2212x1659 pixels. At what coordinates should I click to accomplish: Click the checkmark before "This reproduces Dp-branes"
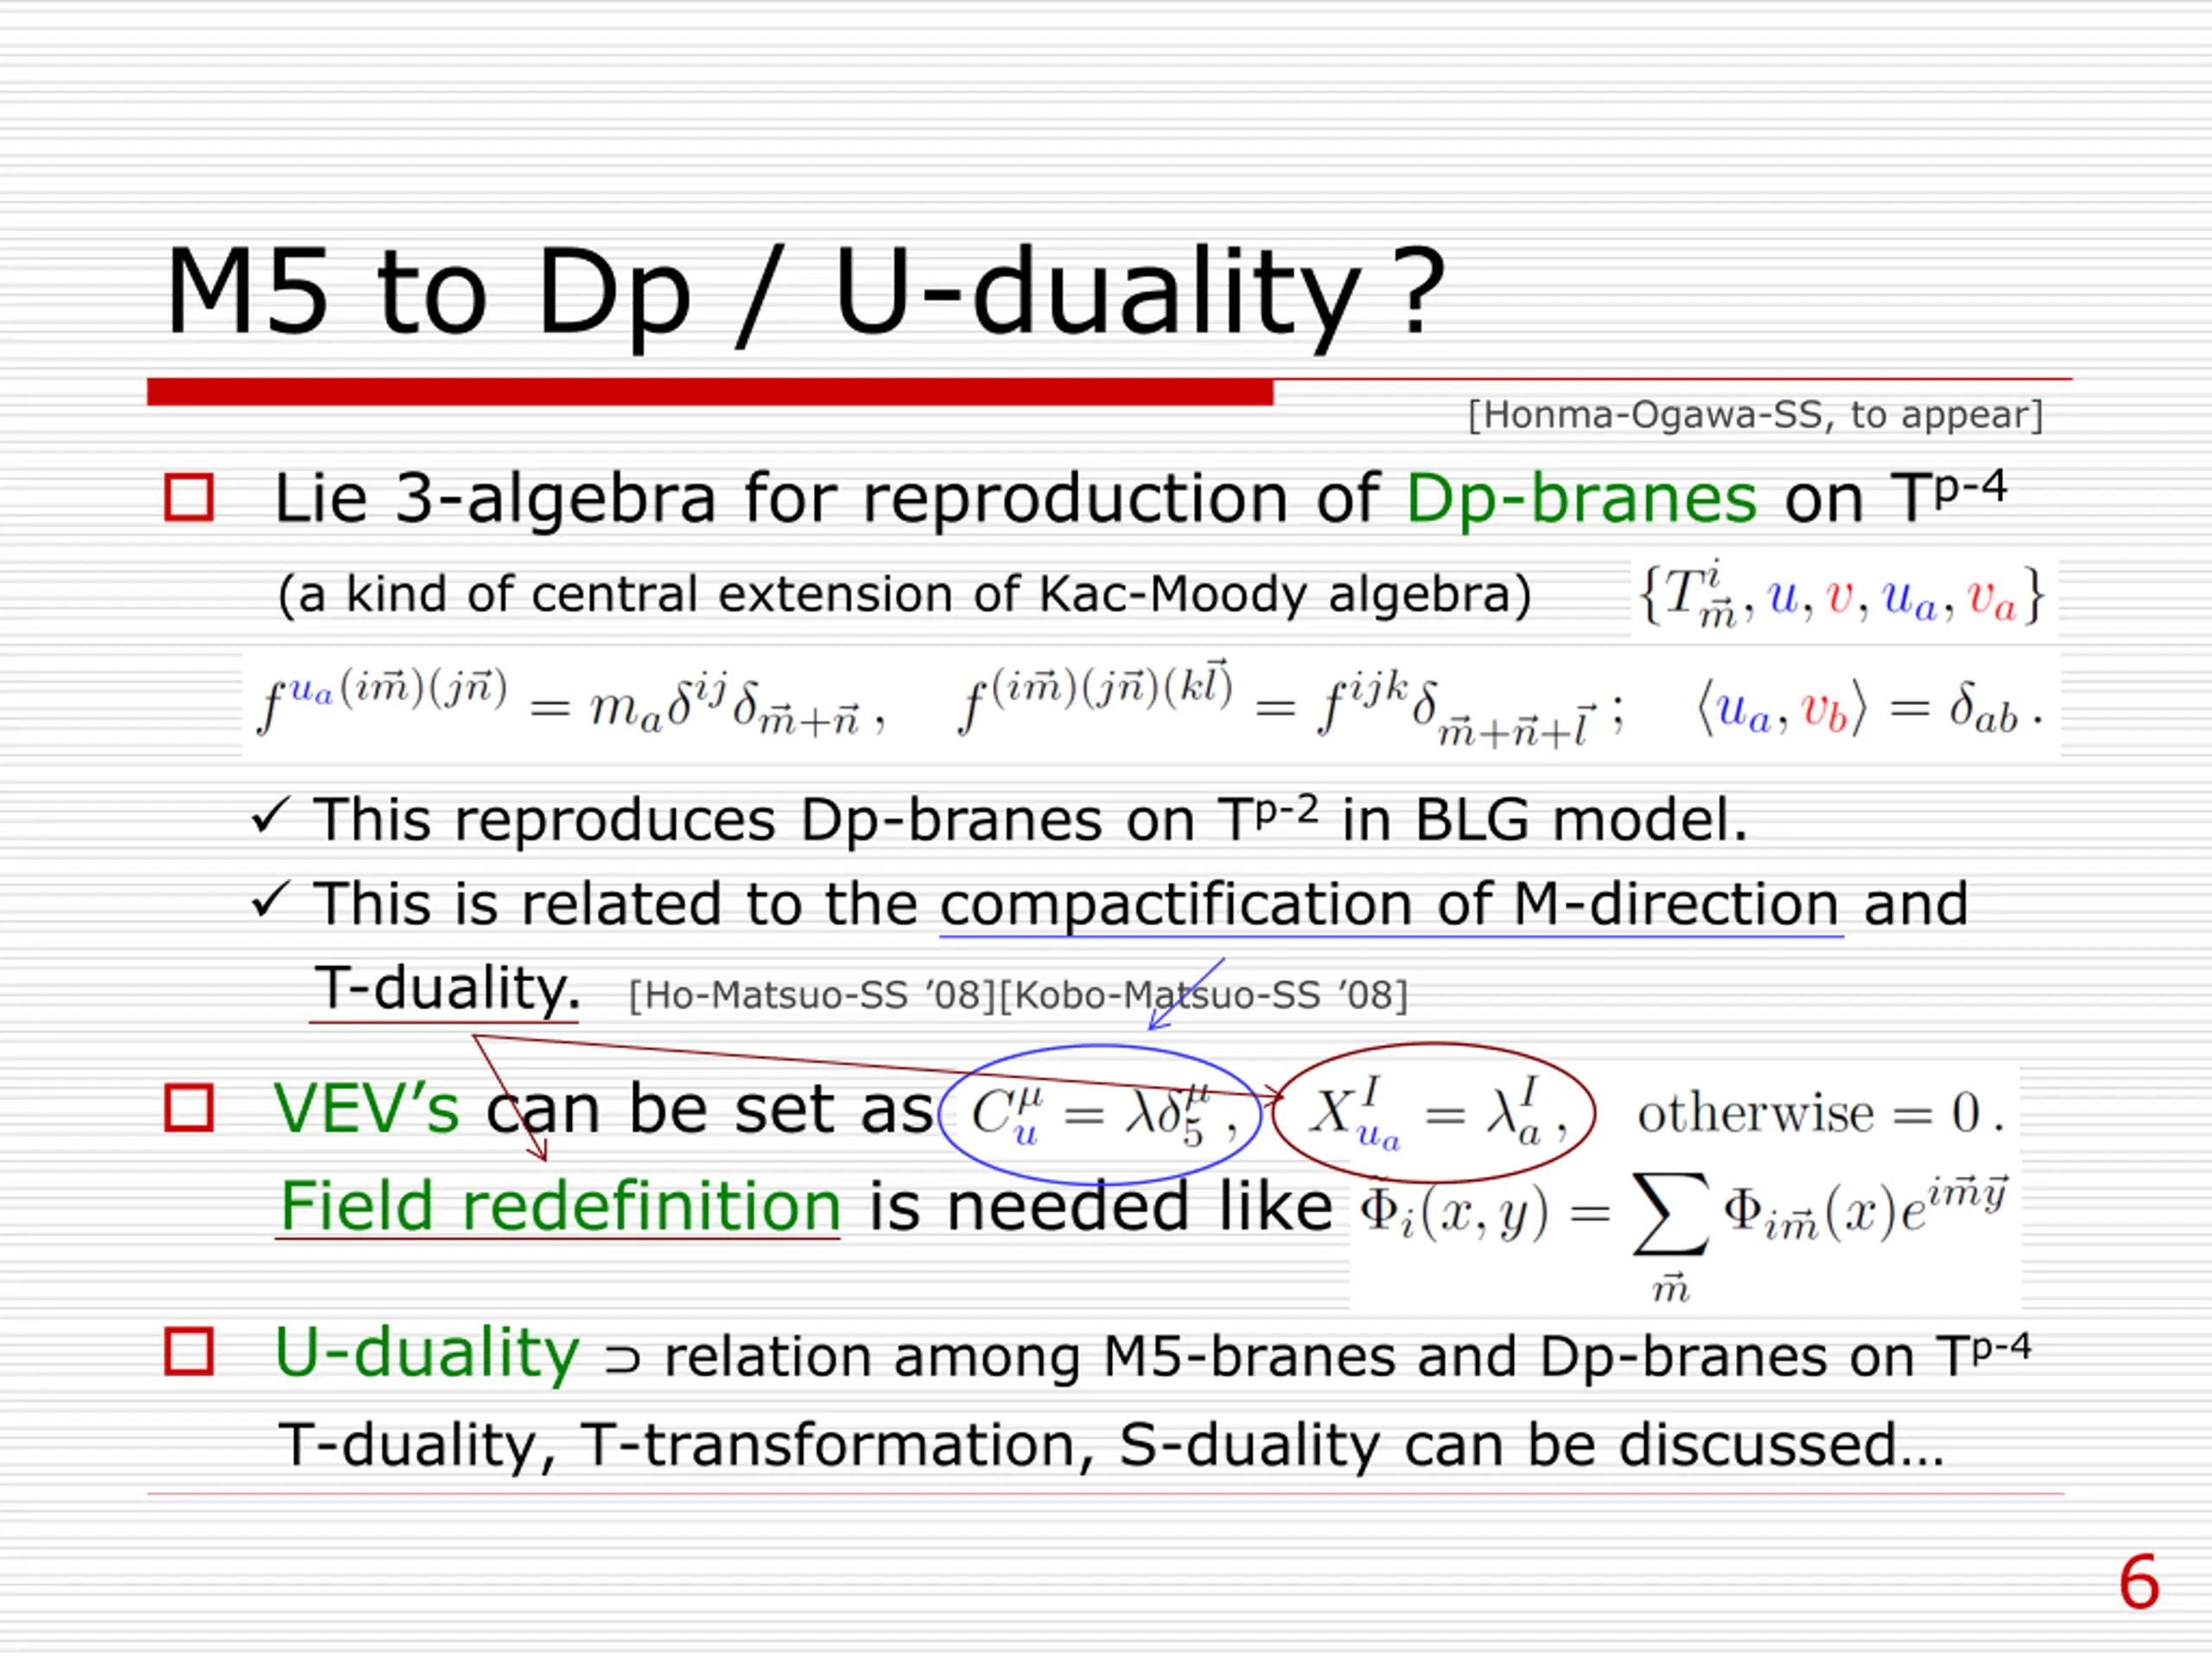tap(271, 815)
